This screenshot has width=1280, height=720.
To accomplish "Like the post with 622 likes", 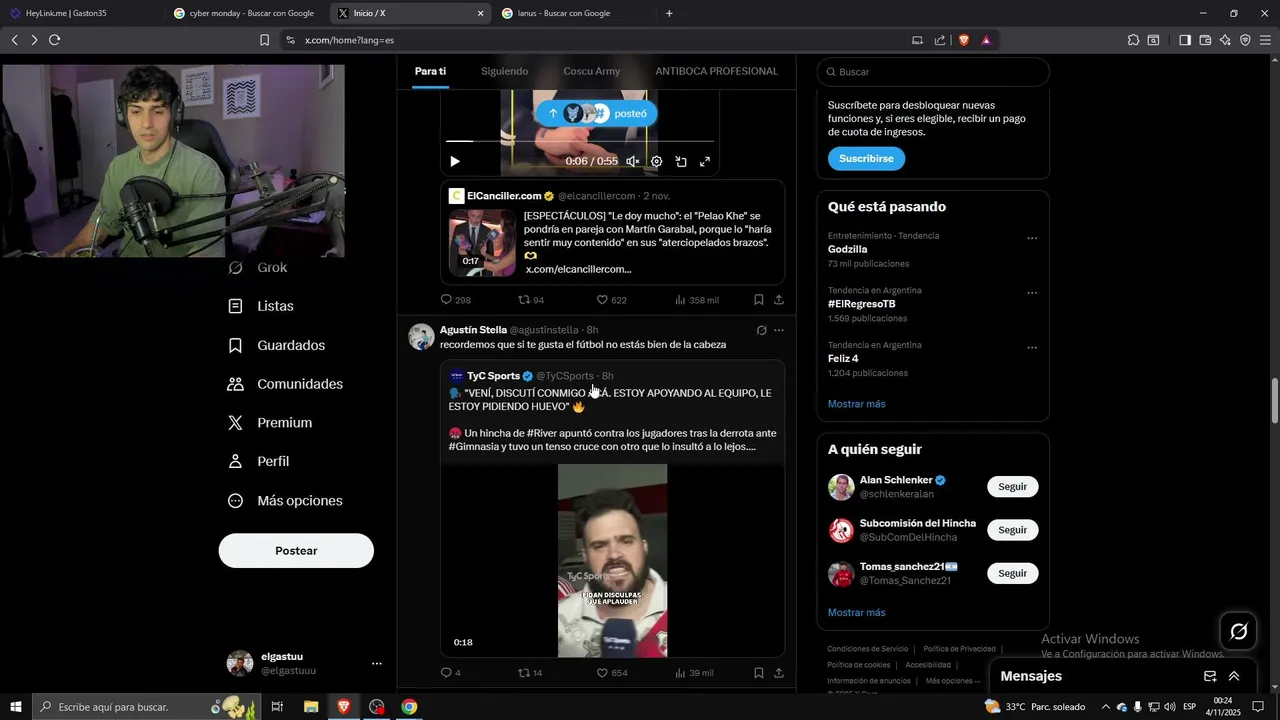I will click(611, 300).
